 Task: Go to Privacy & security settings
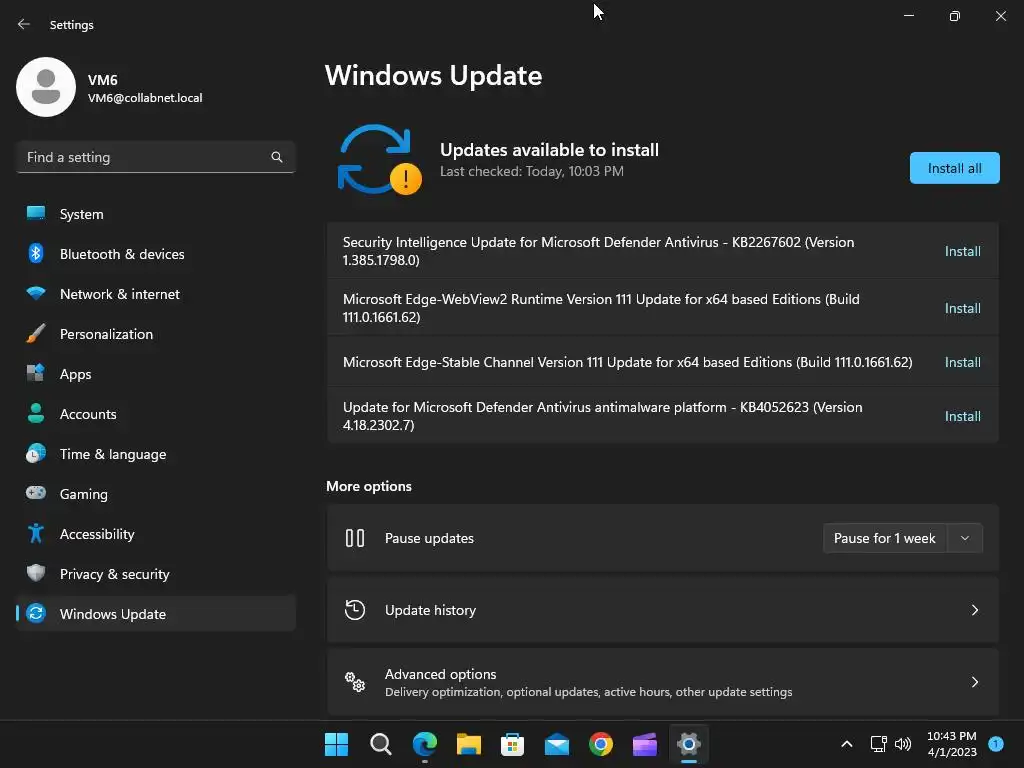pos(156,573)
